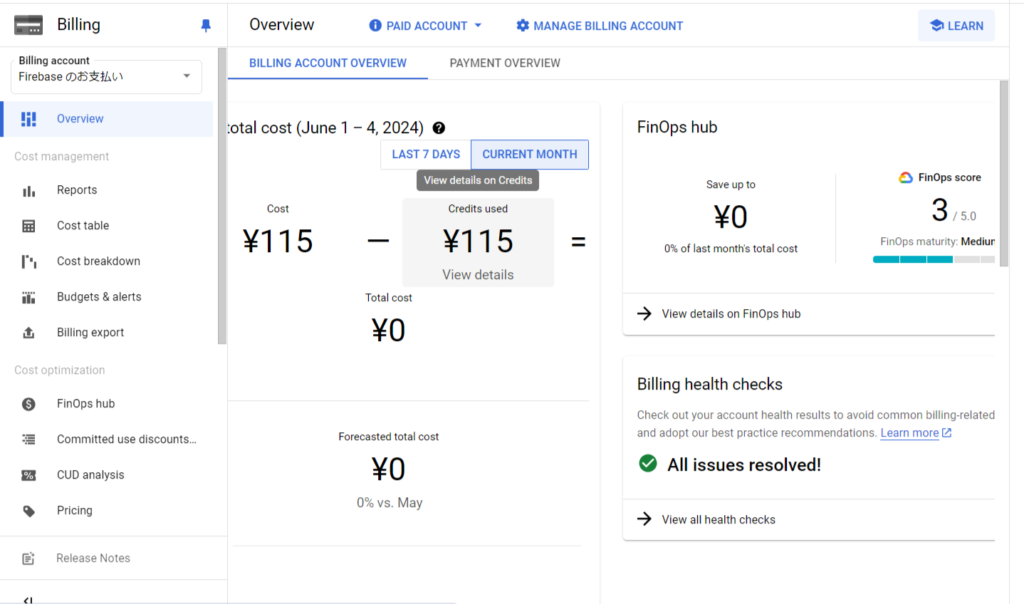Click the Google Cloud logo by FinOps score
The image size is (1024, 604).
[x=905, y=178]
